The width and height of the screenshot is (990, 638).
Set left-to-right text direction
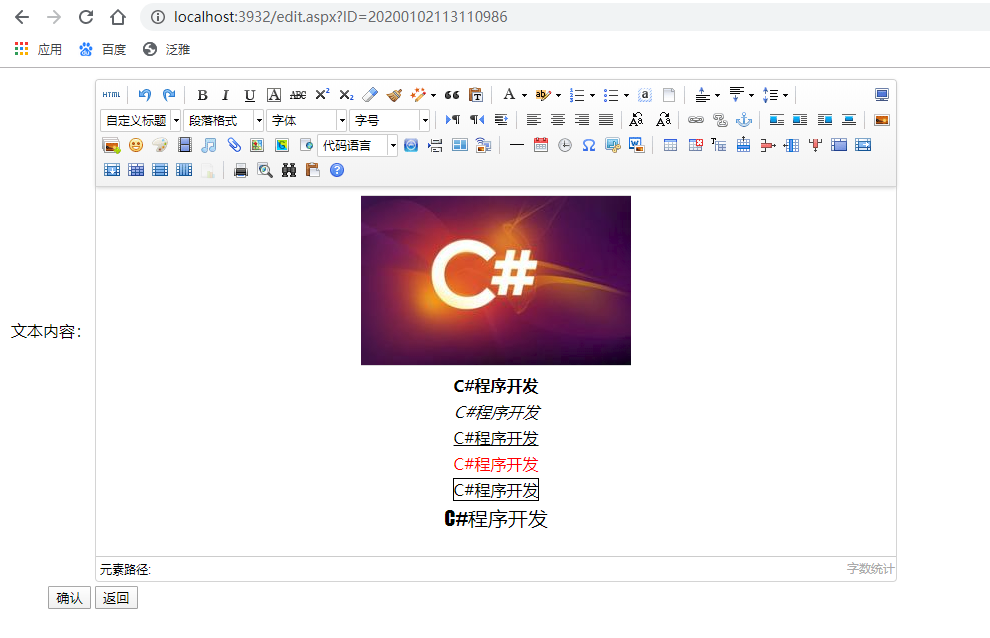453,119
